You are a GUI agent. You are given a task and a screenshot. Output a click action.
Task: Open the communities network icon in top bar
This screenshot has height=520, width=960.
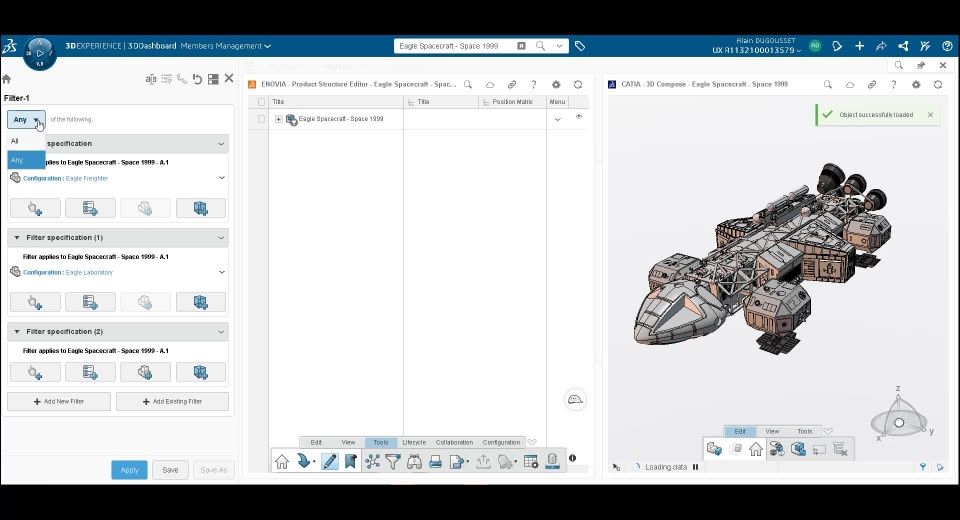tap(903, 46)
